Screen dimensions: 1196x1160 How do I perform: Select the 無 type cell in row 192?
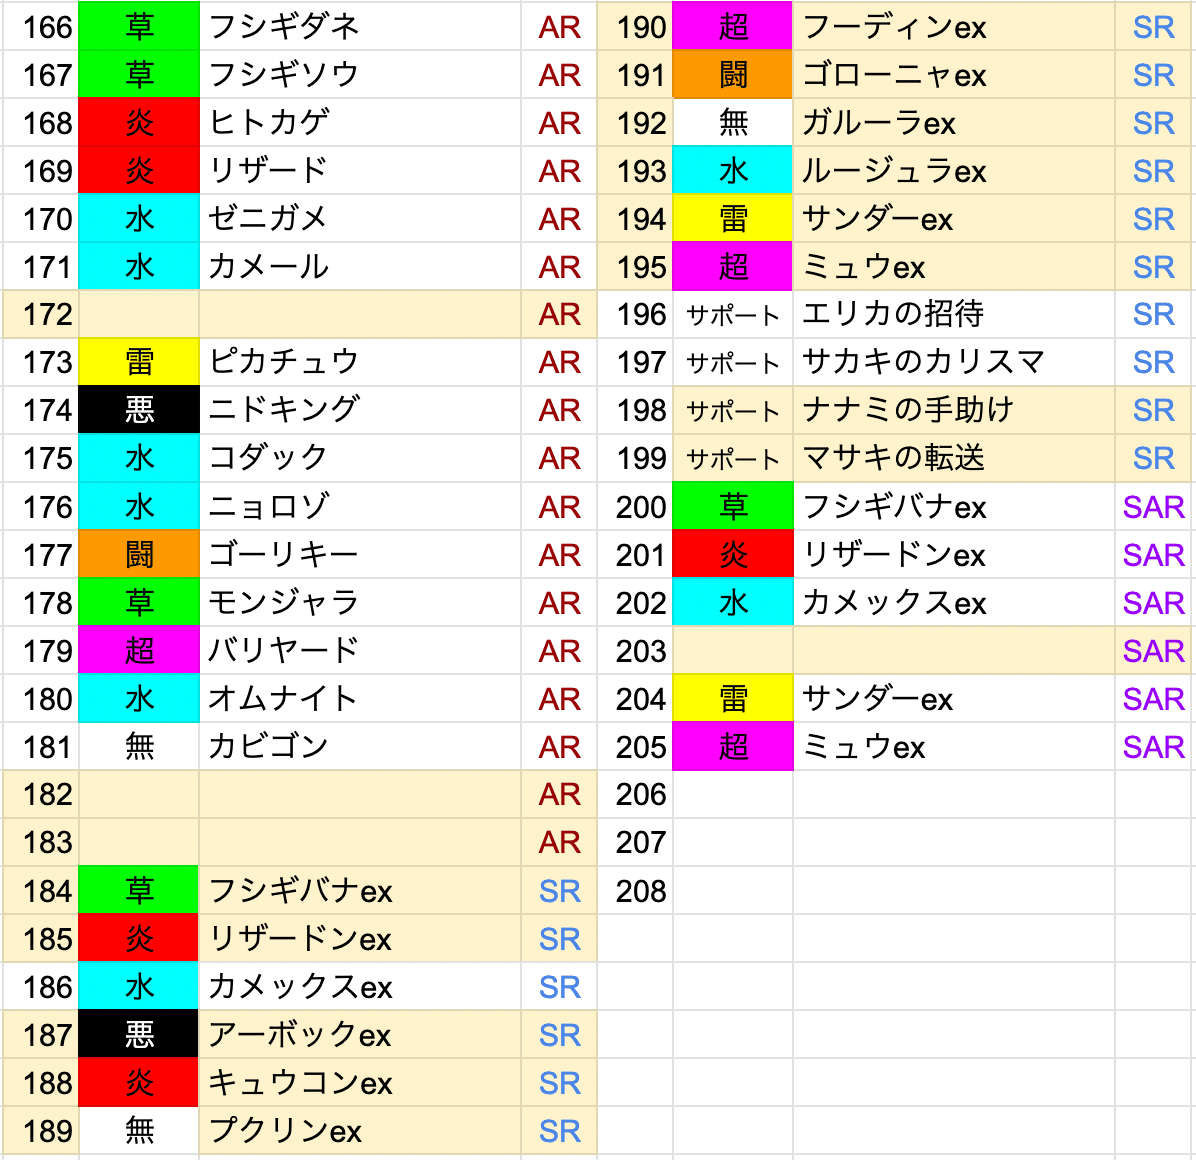(x=732, y=123)
